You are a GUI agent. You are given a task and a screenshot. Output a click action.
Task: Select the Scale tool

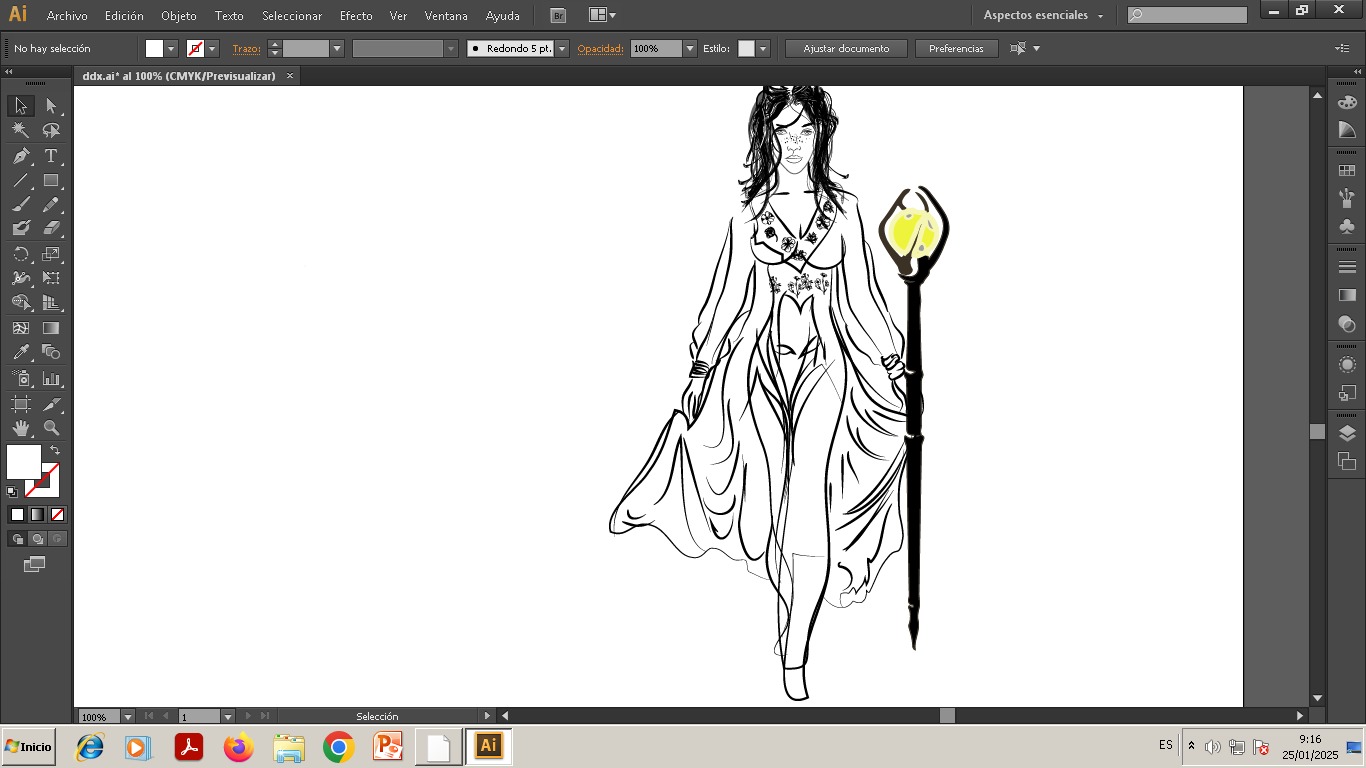51,254
